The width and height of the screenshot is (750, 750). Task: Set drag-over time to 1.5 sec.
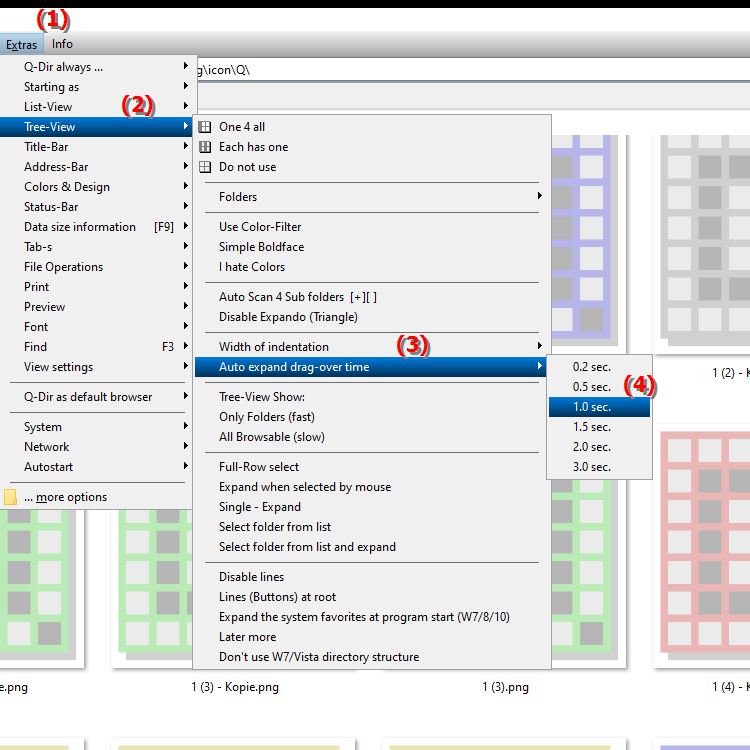[599, 427]
